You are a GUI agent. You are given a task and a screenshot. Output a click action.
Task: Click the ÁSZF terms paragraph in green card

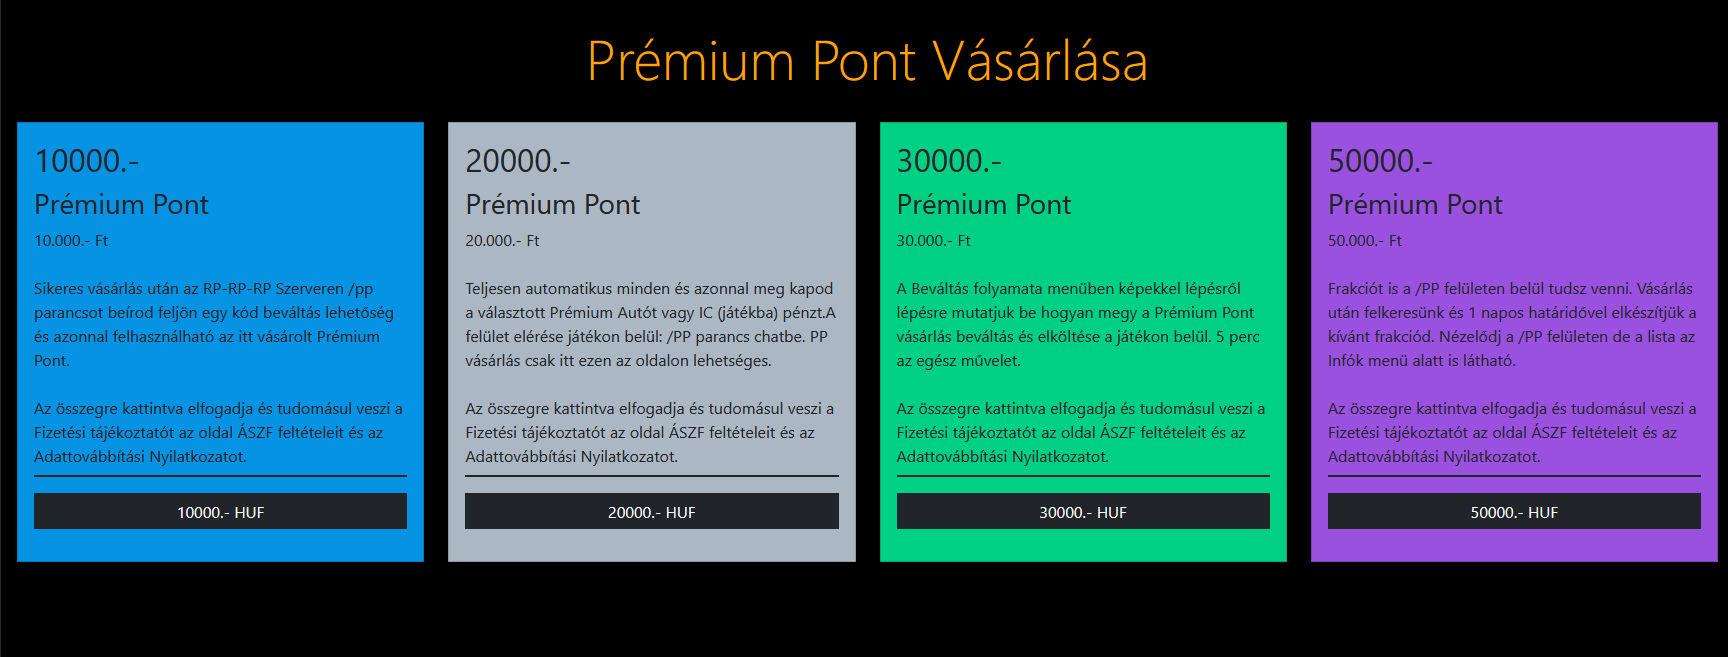pyautogui.click(x=1080, y=432)
